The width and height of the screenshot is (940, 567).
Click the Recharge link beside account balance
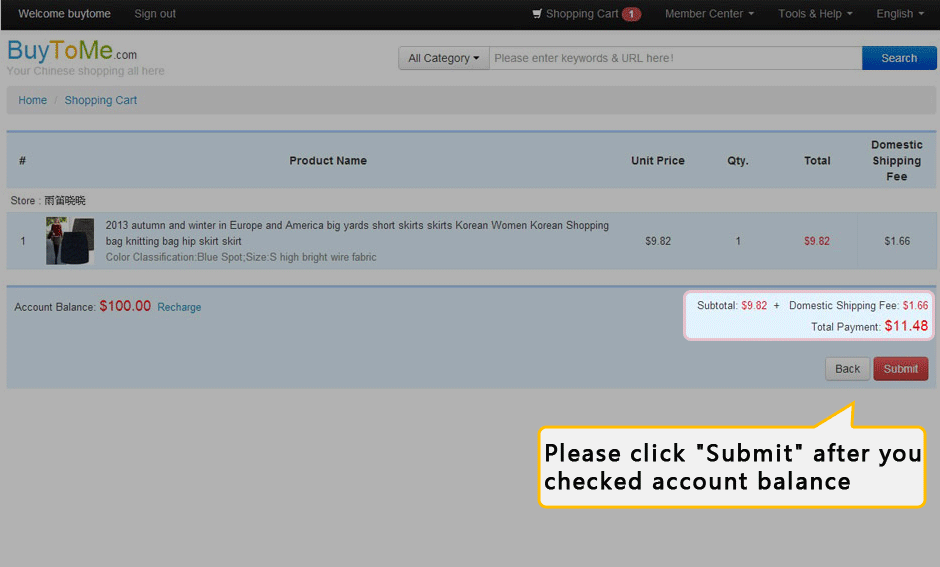point(179,307)
